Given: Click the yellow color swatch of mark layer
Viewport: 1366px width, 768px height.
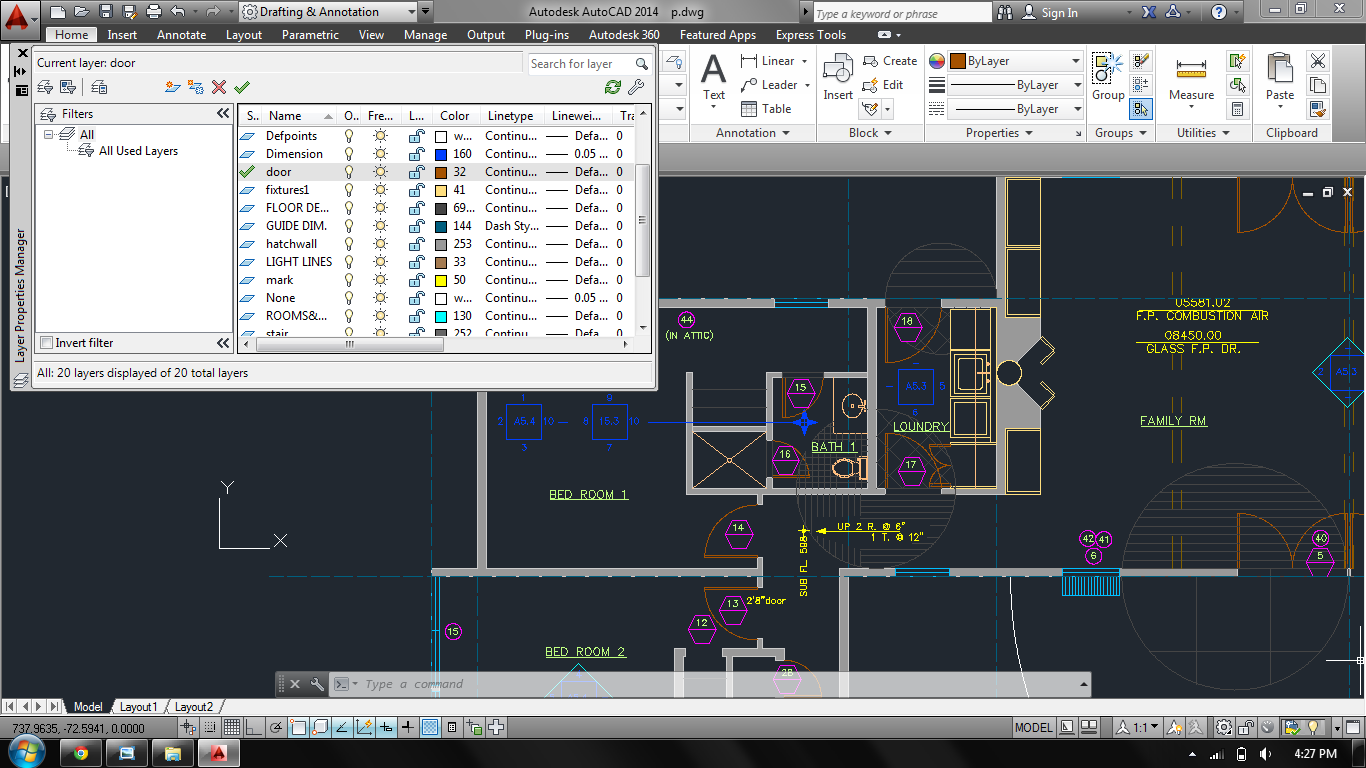Looking at the screenshot, I should pos(441,280).
